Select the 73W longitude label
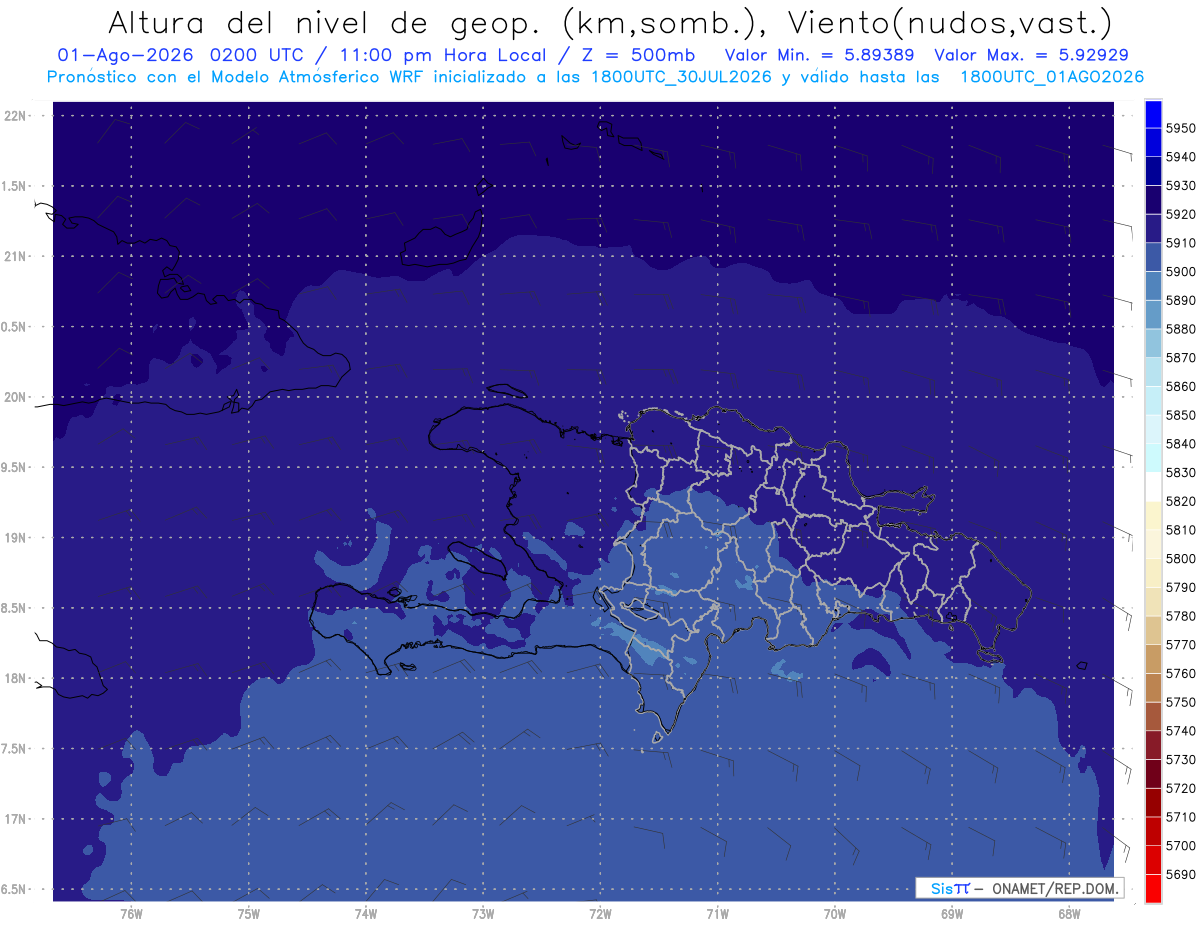Viewport: 1200px width, 927px height. pos(483,914)
